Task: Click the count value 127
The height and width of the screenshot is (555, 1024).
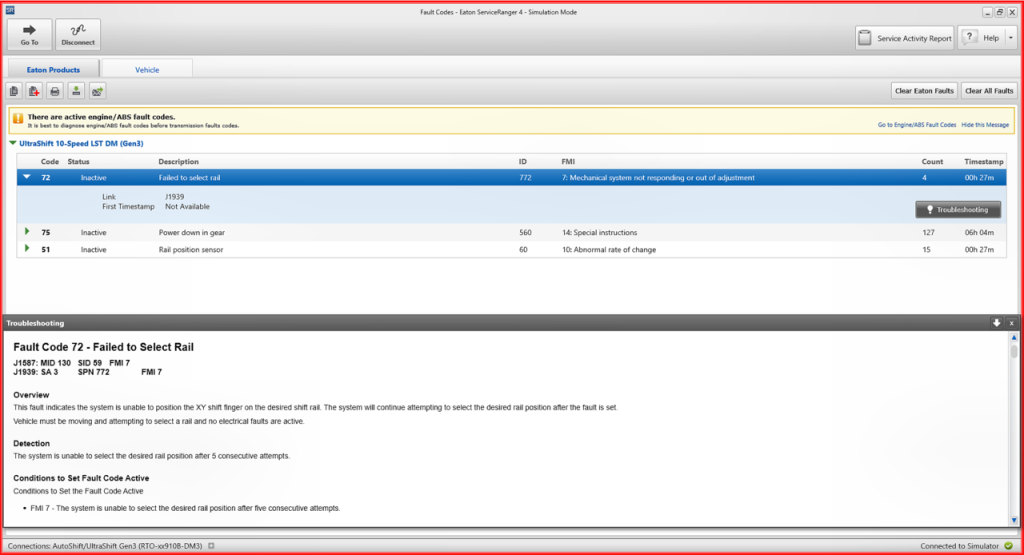Action: (928, 232)
